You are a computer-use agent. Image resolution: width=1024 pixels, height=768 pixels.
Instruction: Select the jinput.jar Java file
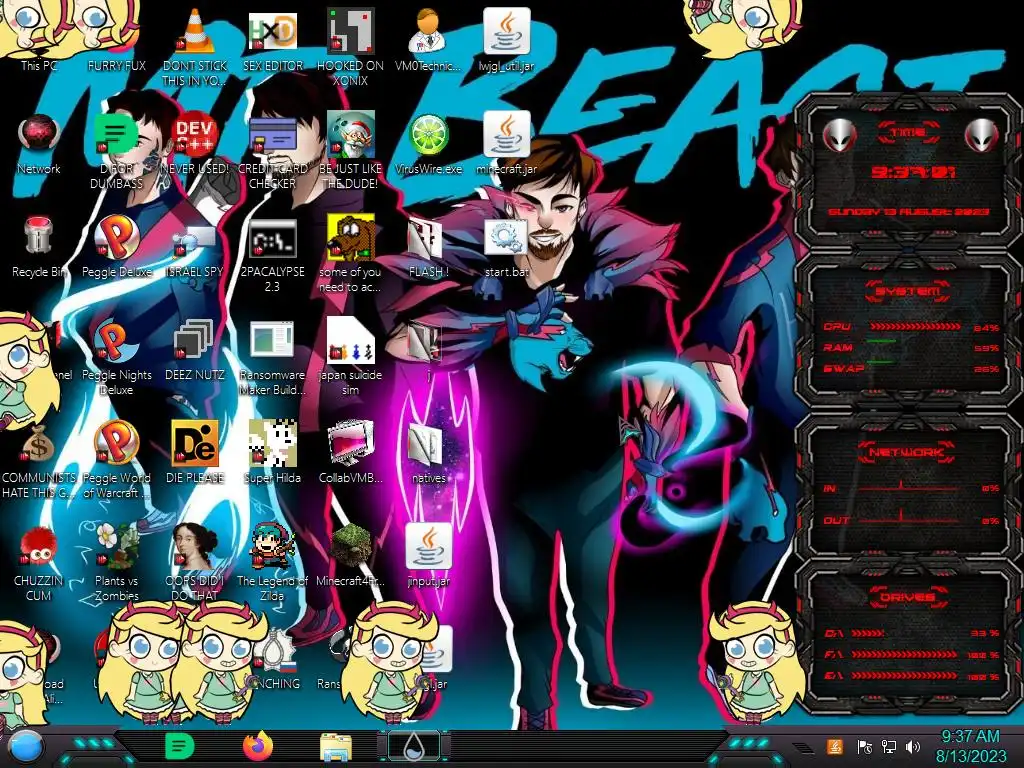[428, 546]
